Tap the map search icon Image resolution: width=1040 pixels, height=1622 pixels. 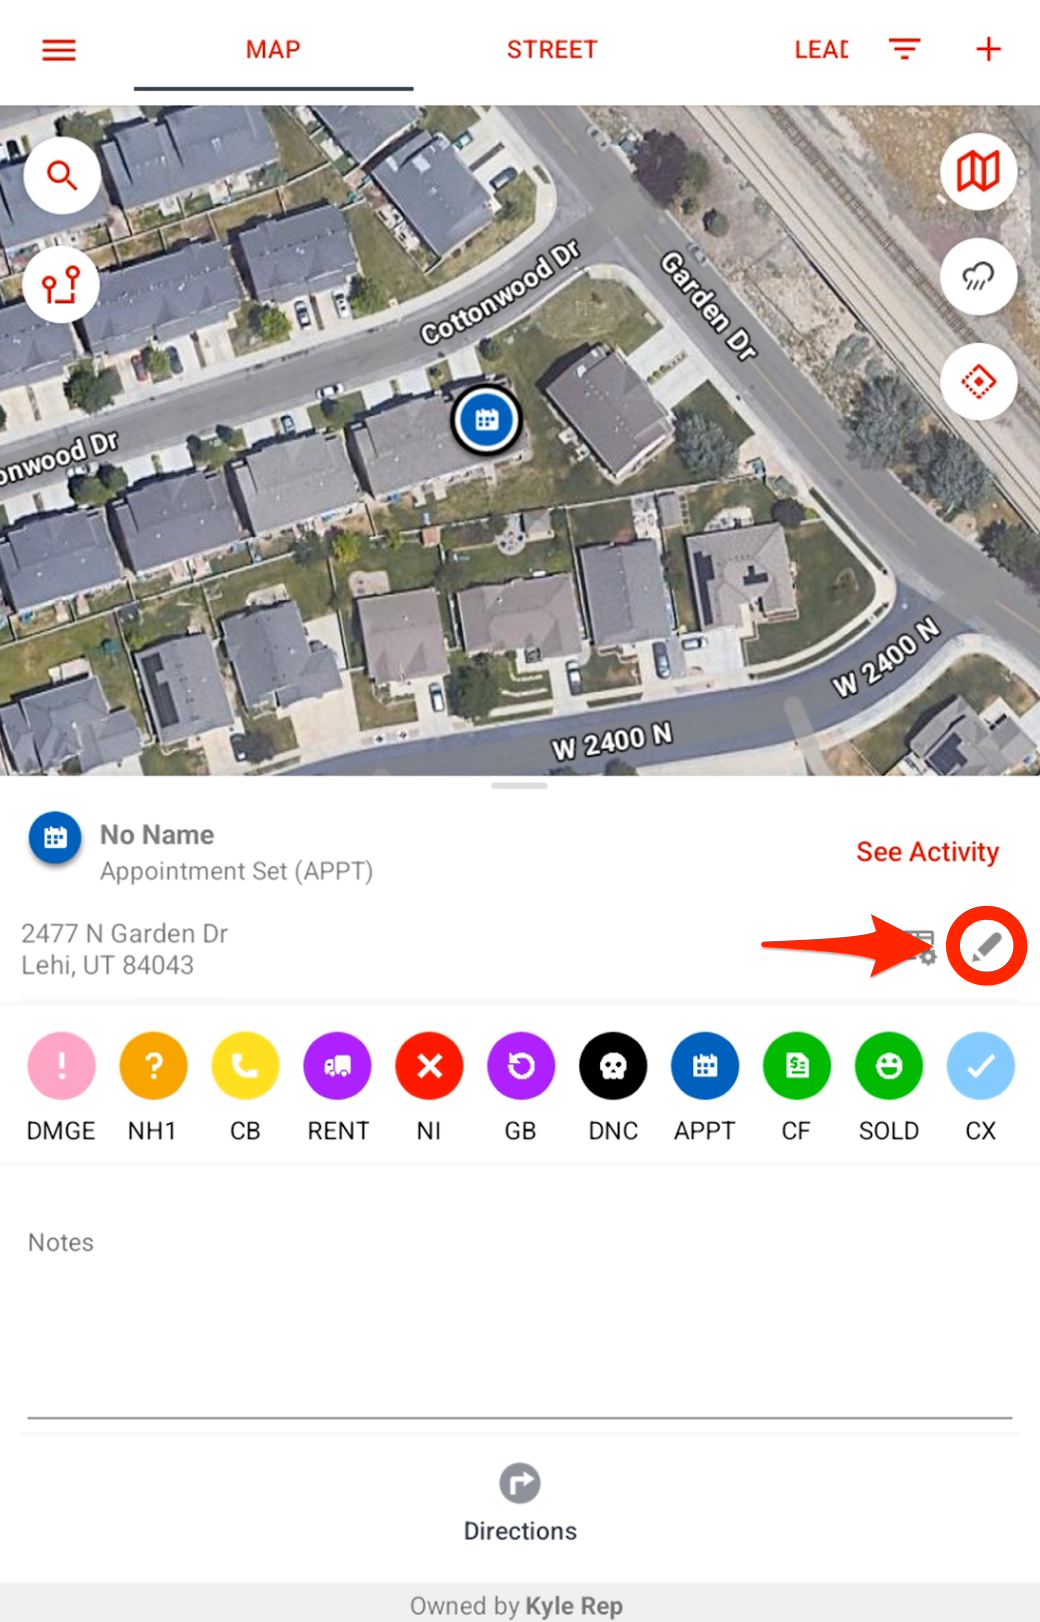point(62,176)
